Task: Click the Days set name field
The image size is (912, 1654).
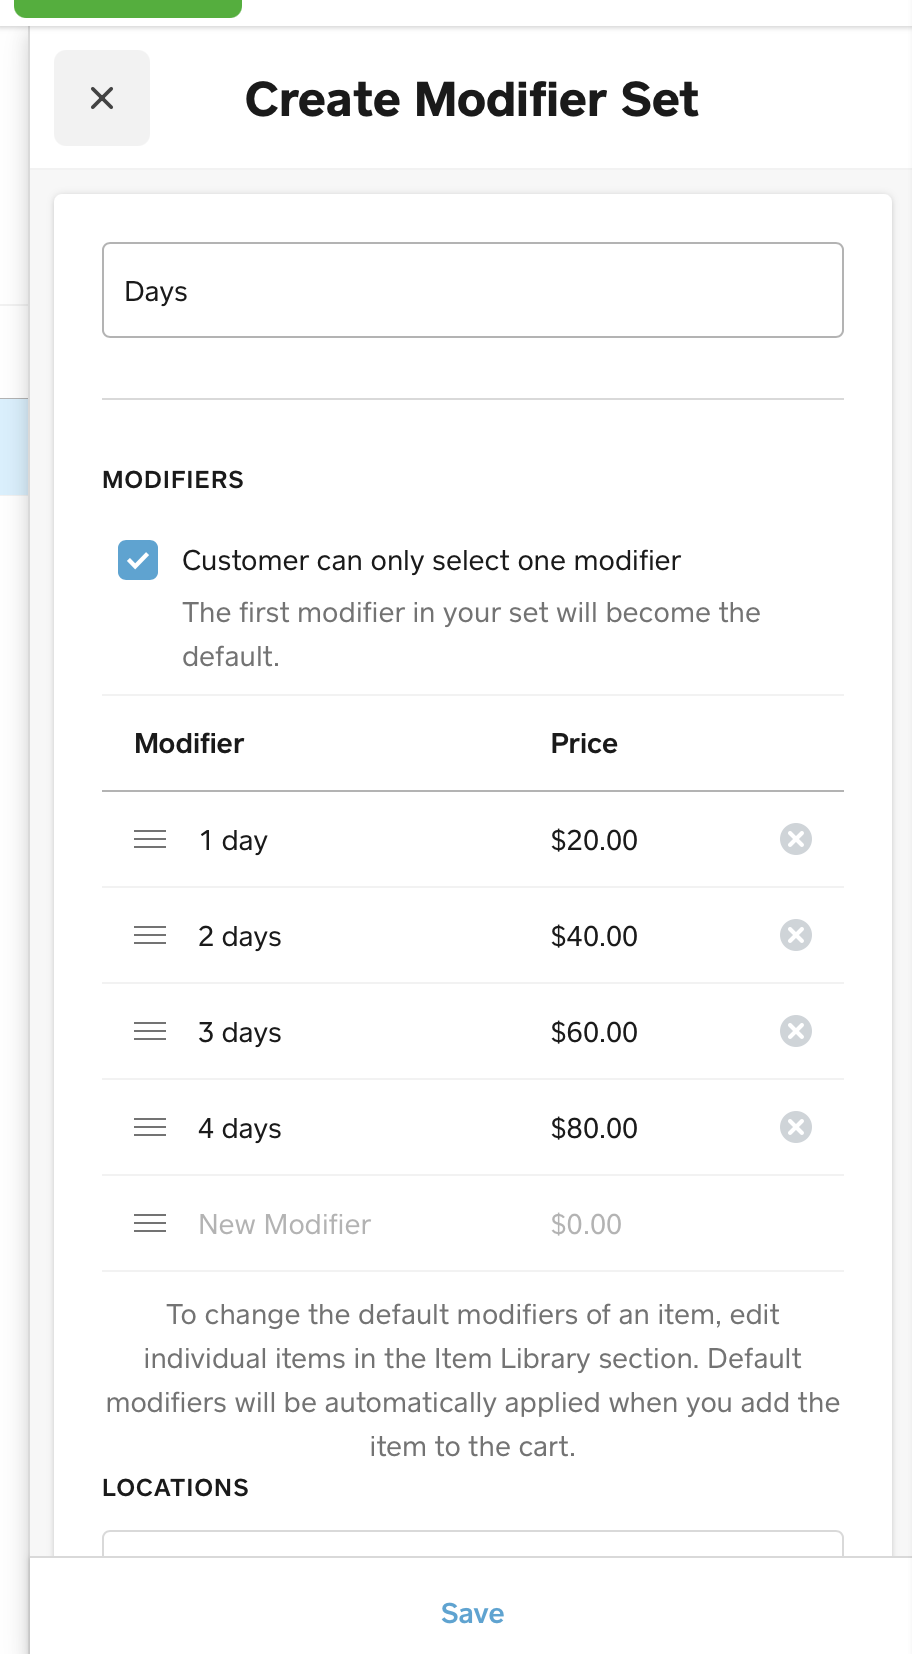Action: (x=472, y=290)
